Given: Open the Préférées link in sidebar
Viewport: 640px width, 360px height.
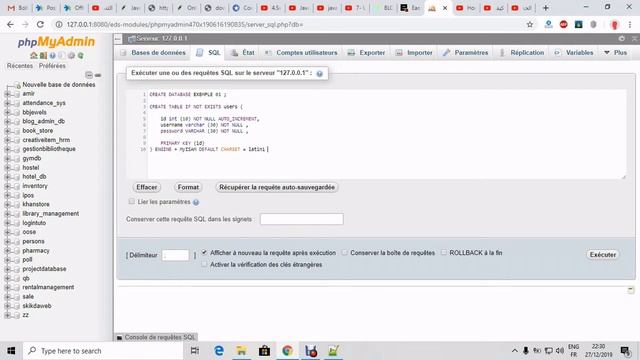Looking at the screenshot, I should click(52, 66).
